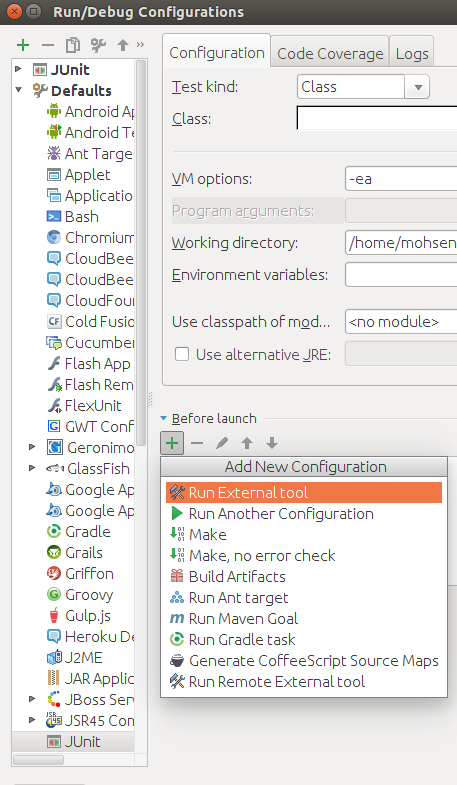Viewport: 457px width, 785px height.
Task: Select Build Artifacts option
Action: pos(304,577)
